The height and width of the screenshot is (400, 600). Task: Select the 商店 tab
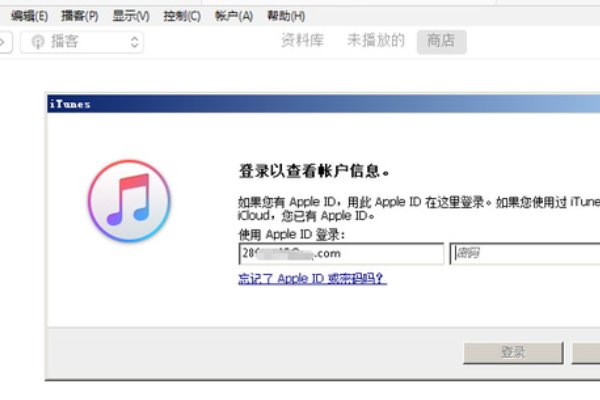click(441, 41)
